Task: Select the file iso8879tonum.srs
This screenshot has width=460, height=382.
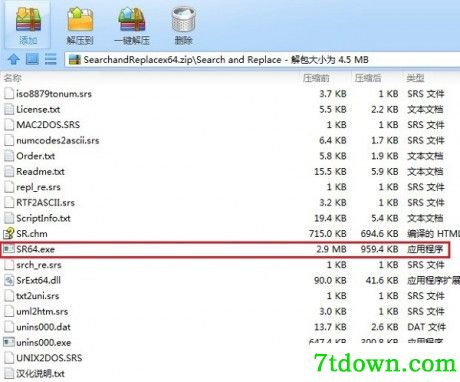Action: tap(54, 94)
